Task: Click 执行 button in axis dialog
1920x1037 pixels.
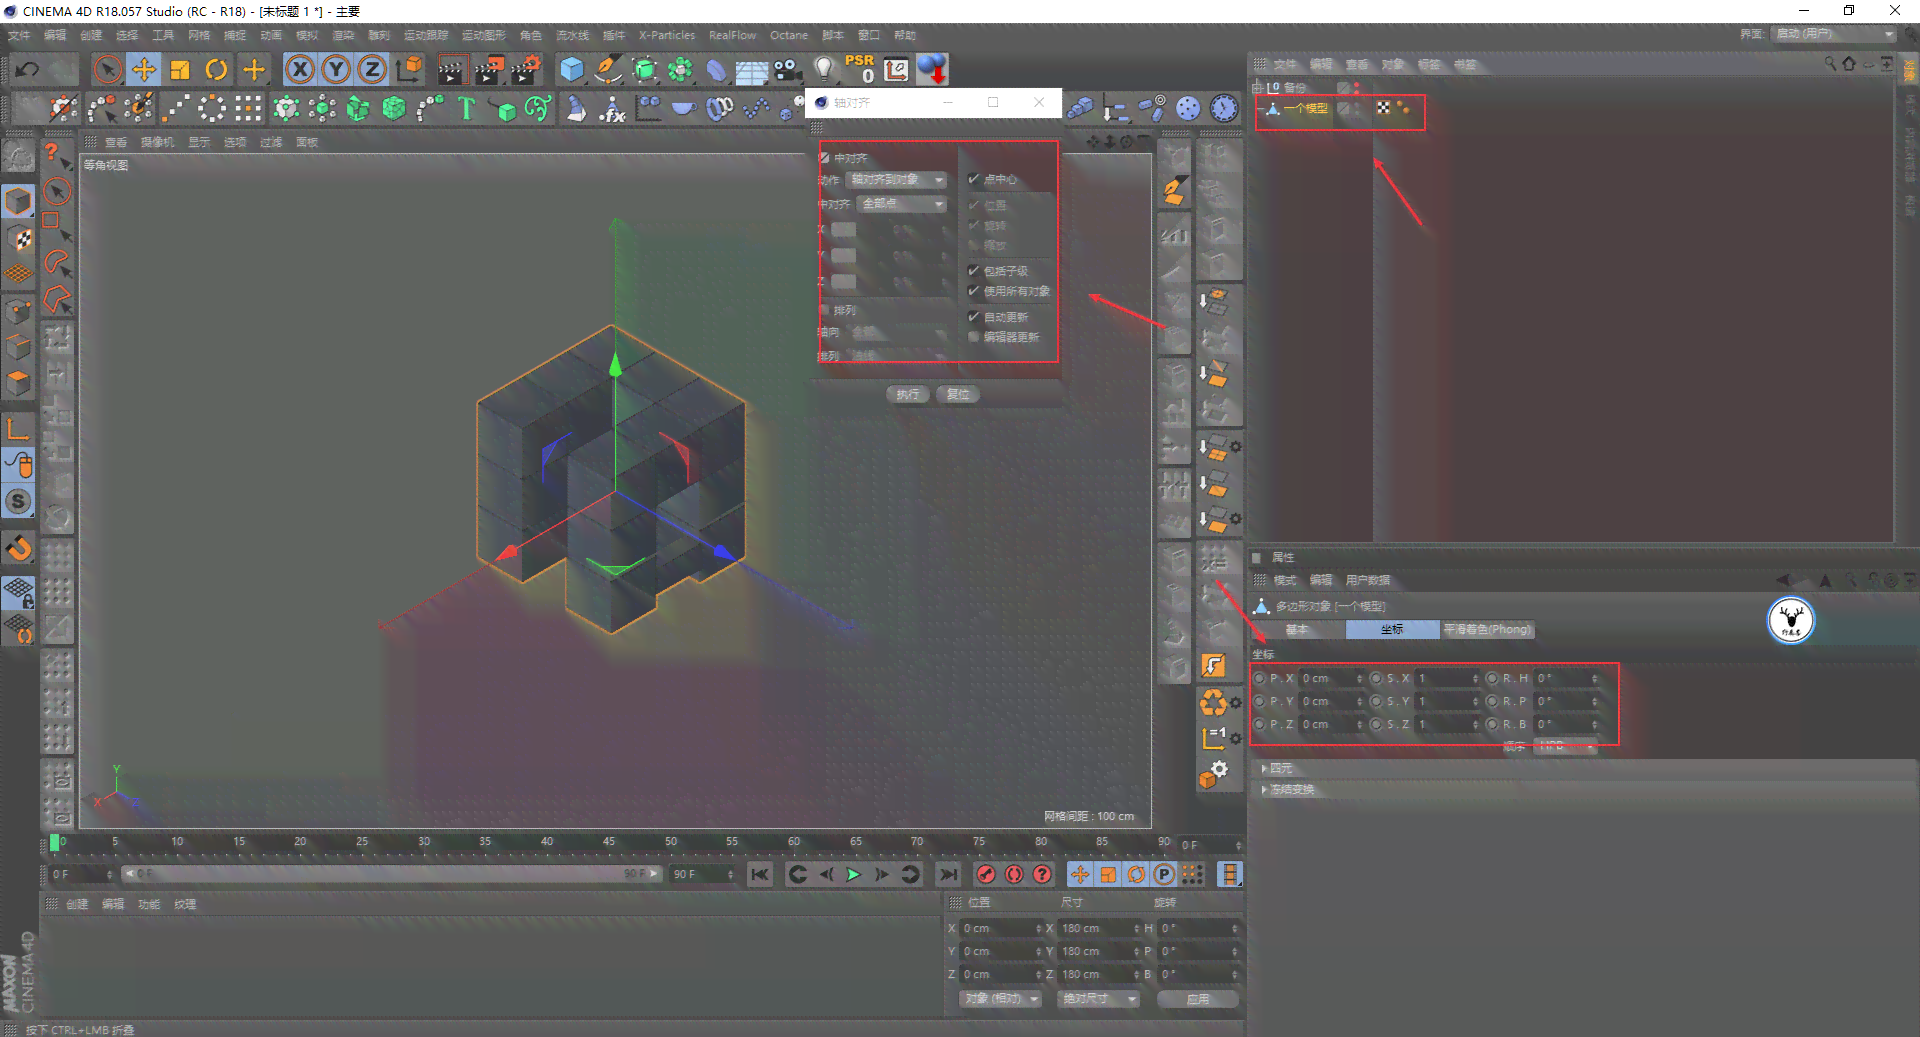Action: pyautogui.click(x=908, y=394)
